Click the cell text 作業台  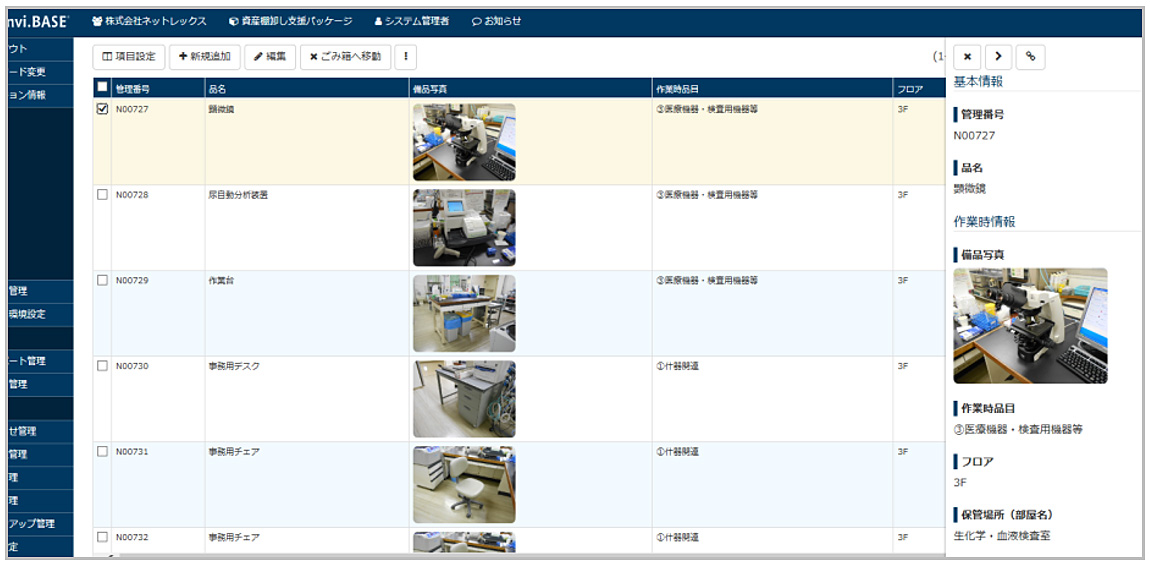click(221, 281)
